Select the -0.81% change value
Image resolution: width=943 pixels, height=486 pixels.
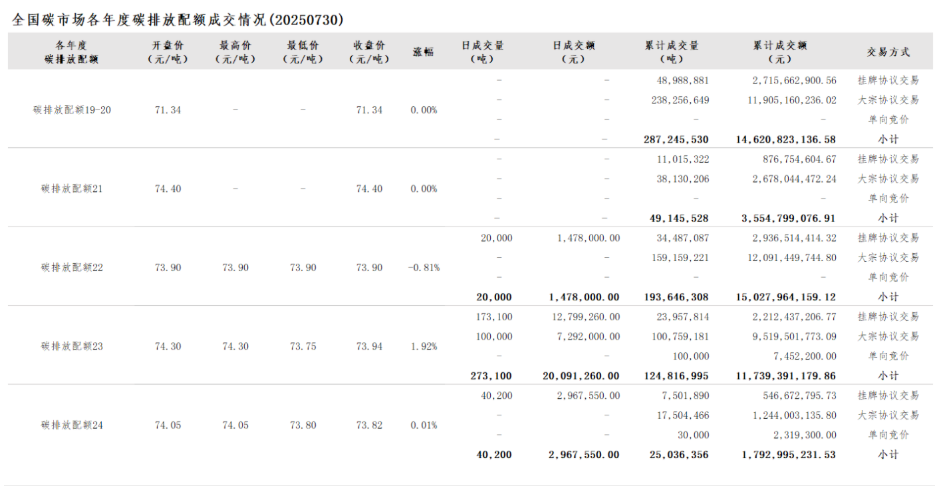(423, 268)
